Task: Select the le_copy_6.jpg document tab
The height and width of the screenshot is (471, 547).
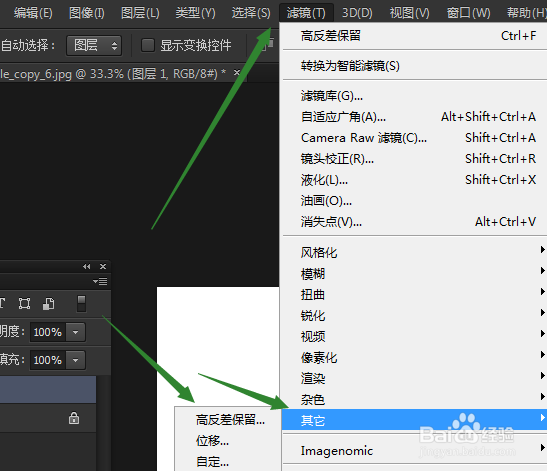Action: [x=112, y=74]
